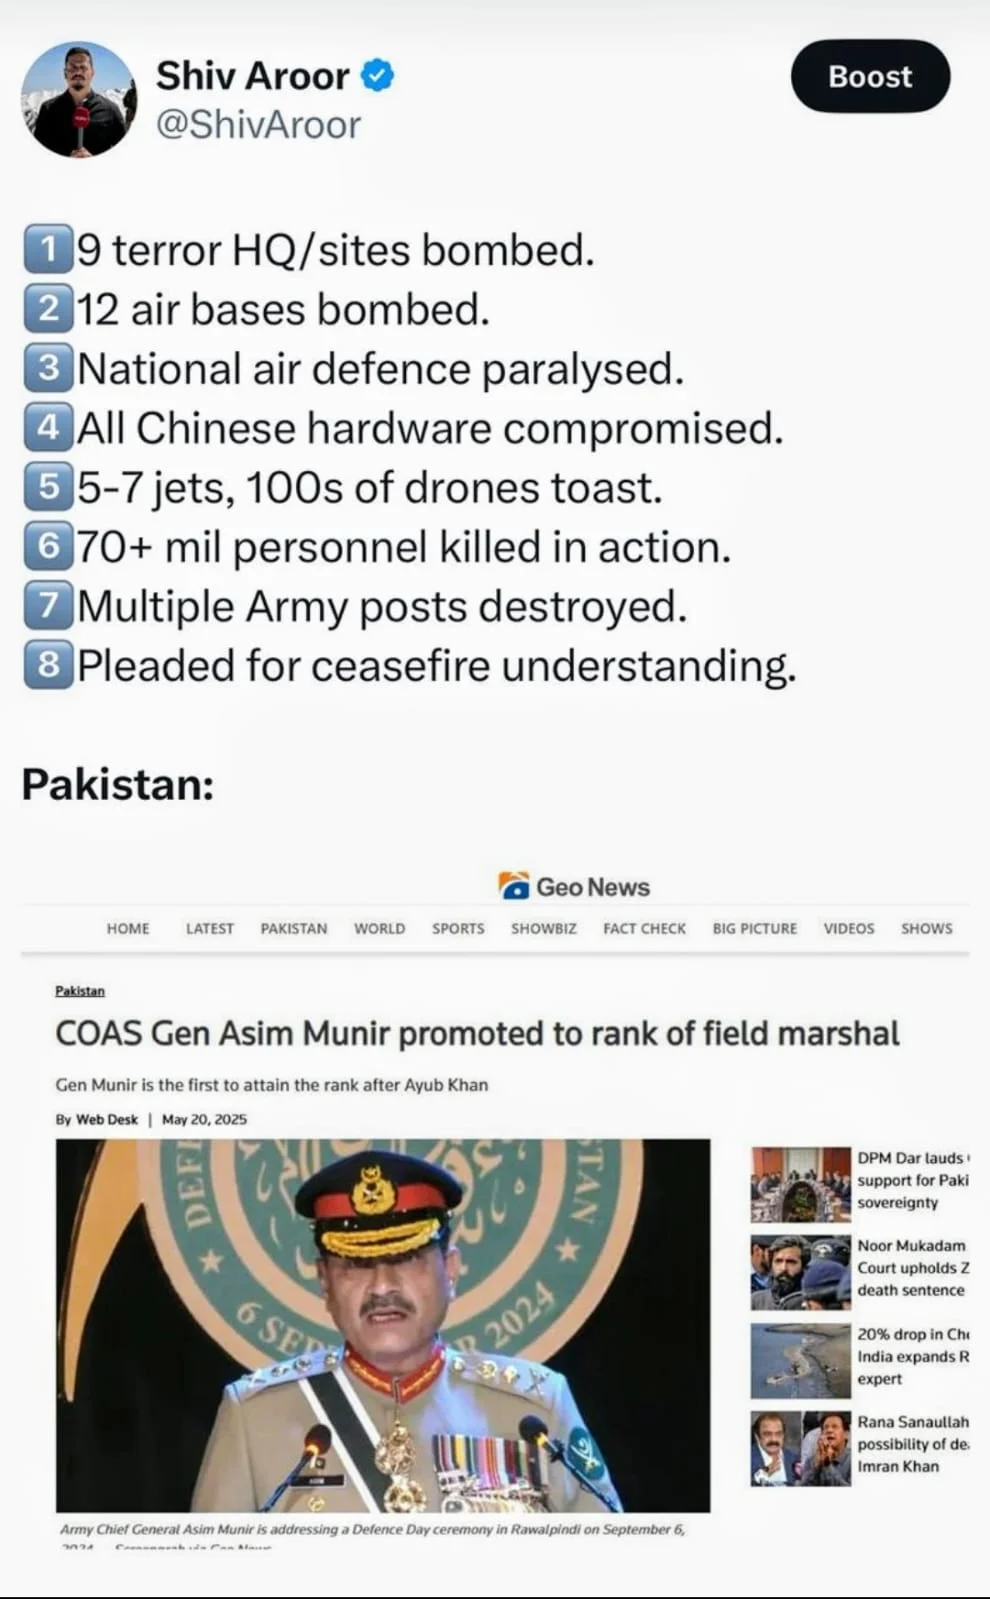Image resolution: width=990 pixels, height=1599 pixels.
Task: Open the field marshal headline article
Action: [x=477, y=1033]
